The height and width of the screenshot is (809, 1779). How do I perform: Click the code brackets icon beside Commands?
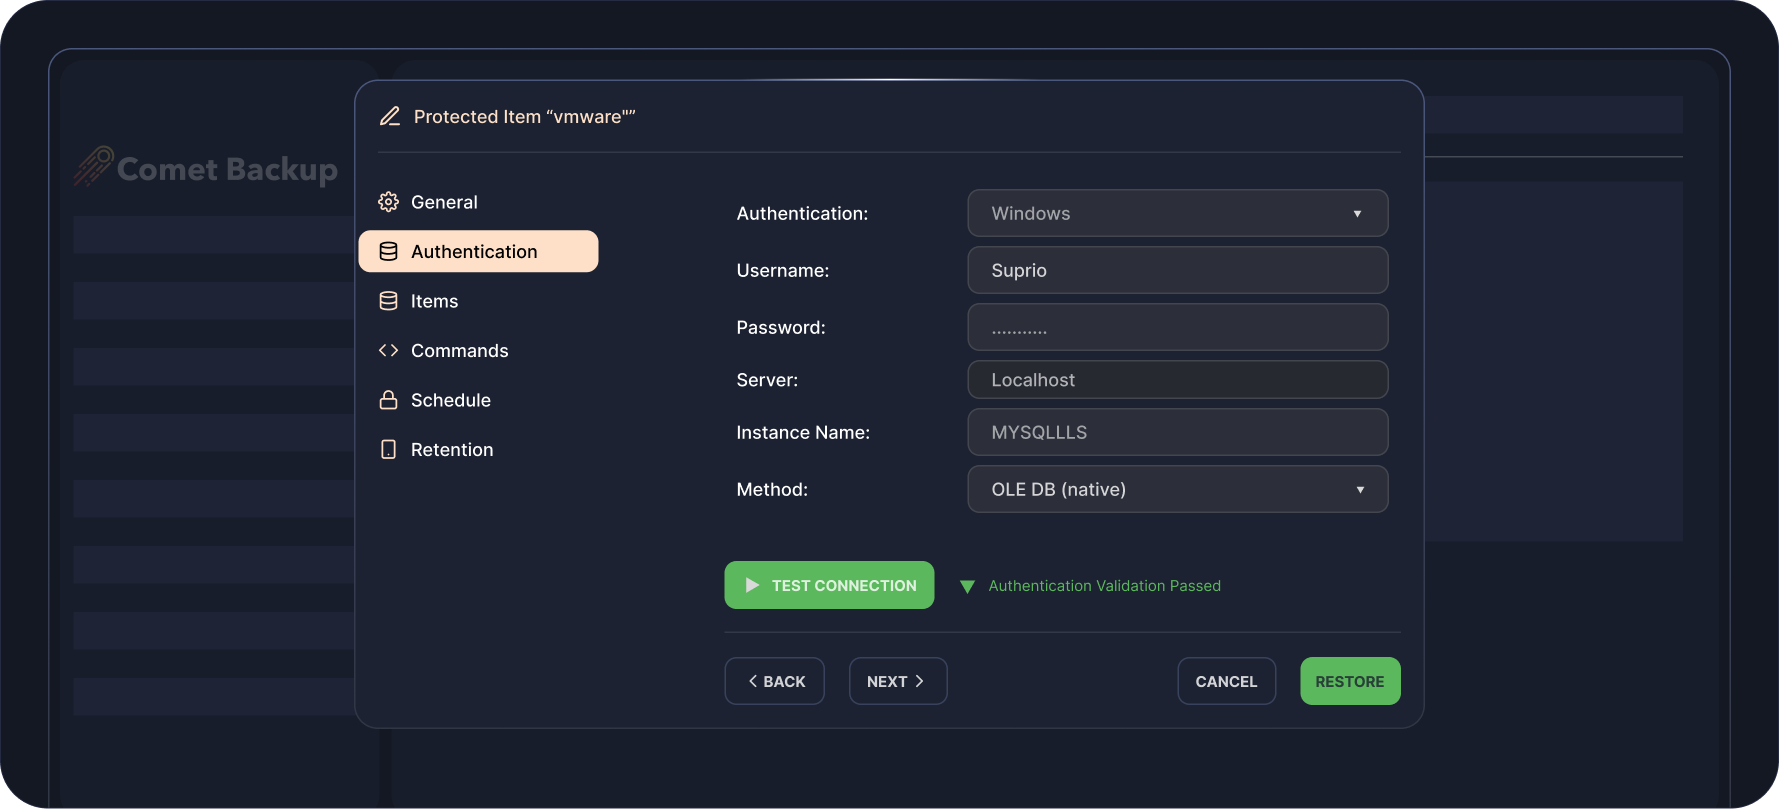pos(388,351)
